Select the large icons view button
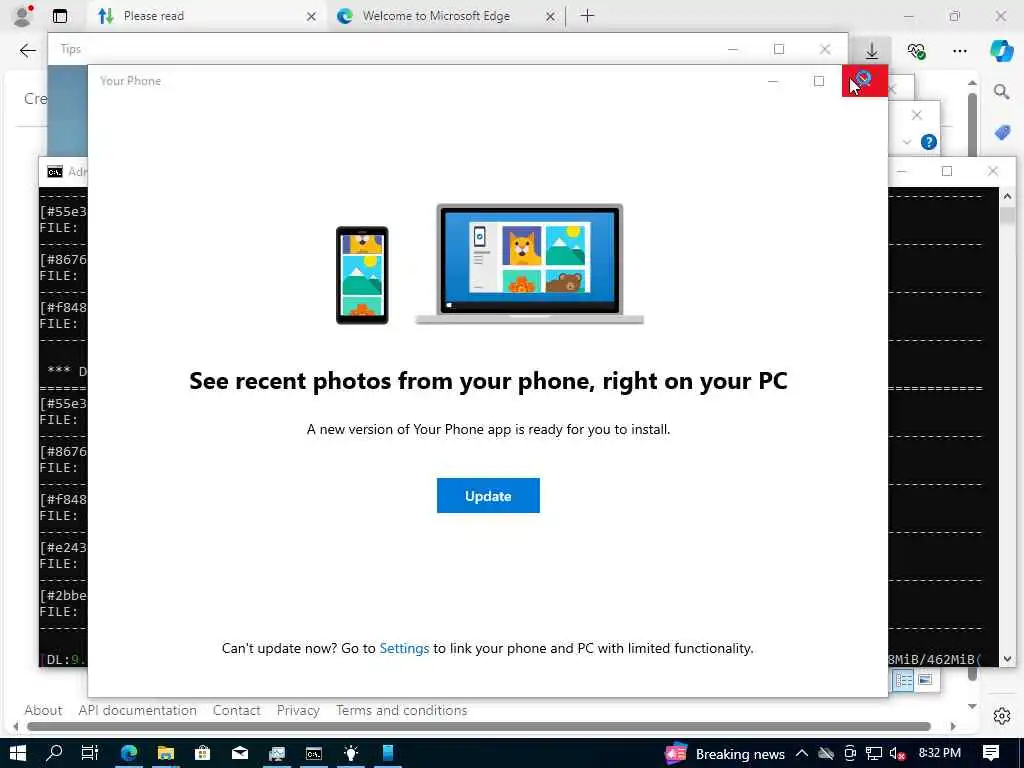1024x768 pixels. [925, 680]
